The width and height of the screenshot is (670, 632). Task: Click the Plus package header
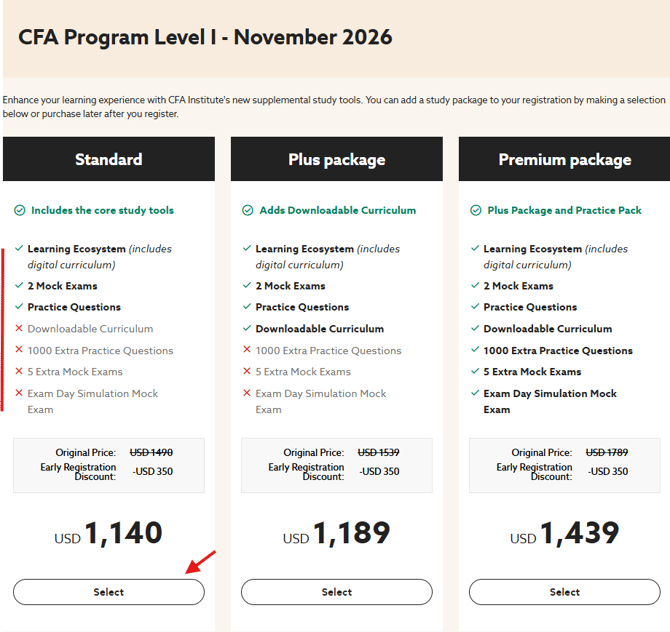coord(336,159)
